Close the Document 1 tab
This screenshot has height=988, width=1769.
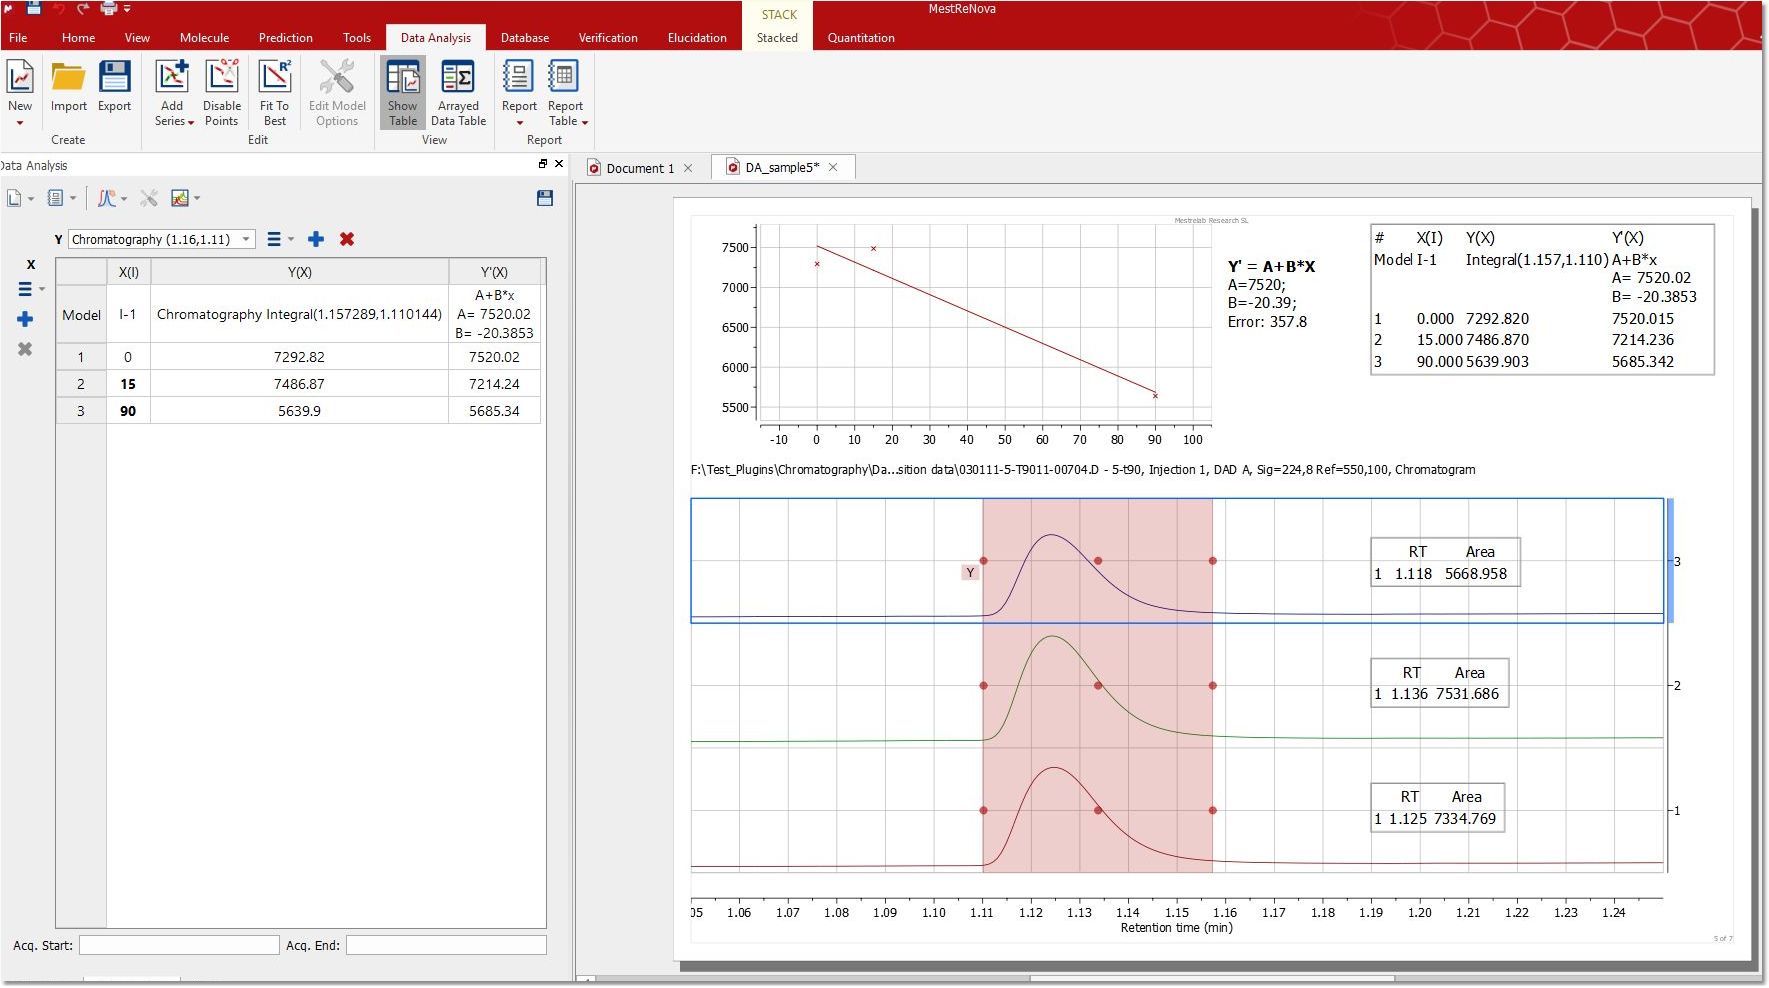688,168
